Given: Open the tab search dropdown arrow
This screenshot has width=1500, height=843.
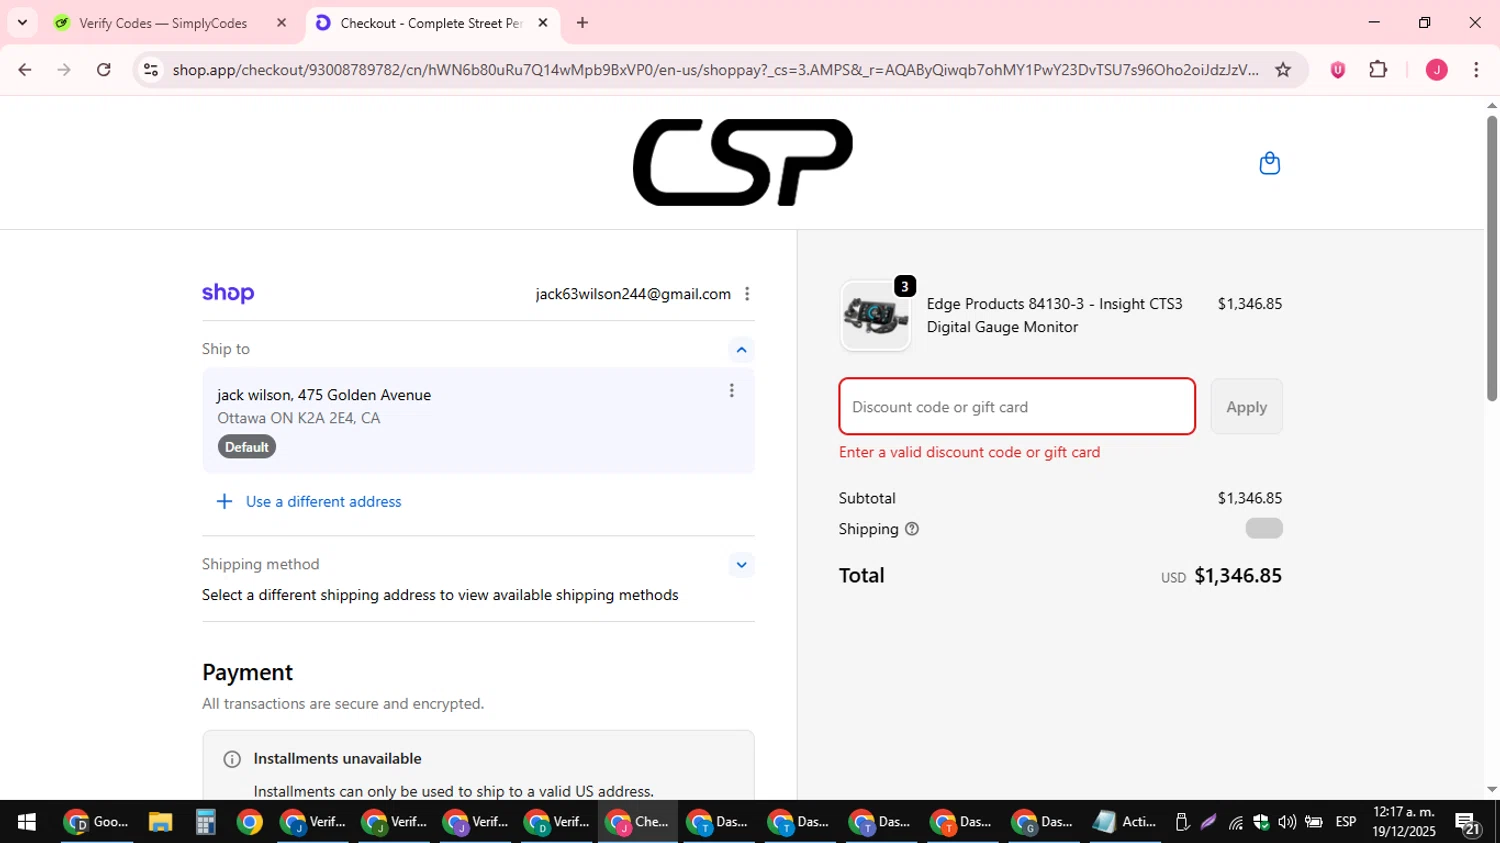Looking at the screenshot, I should [22, 22].
